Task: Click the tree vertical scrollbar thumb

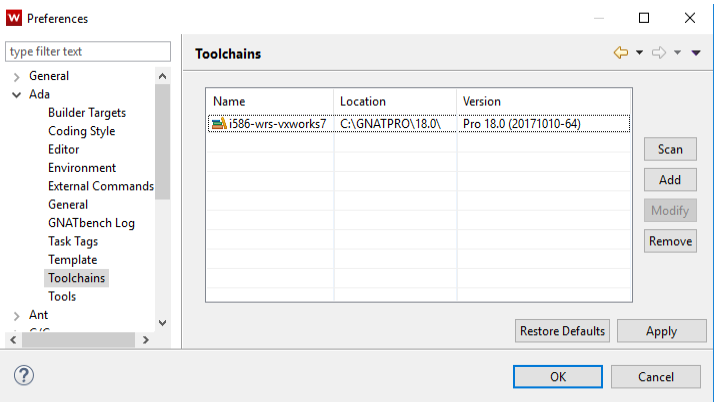Action: 163,142
